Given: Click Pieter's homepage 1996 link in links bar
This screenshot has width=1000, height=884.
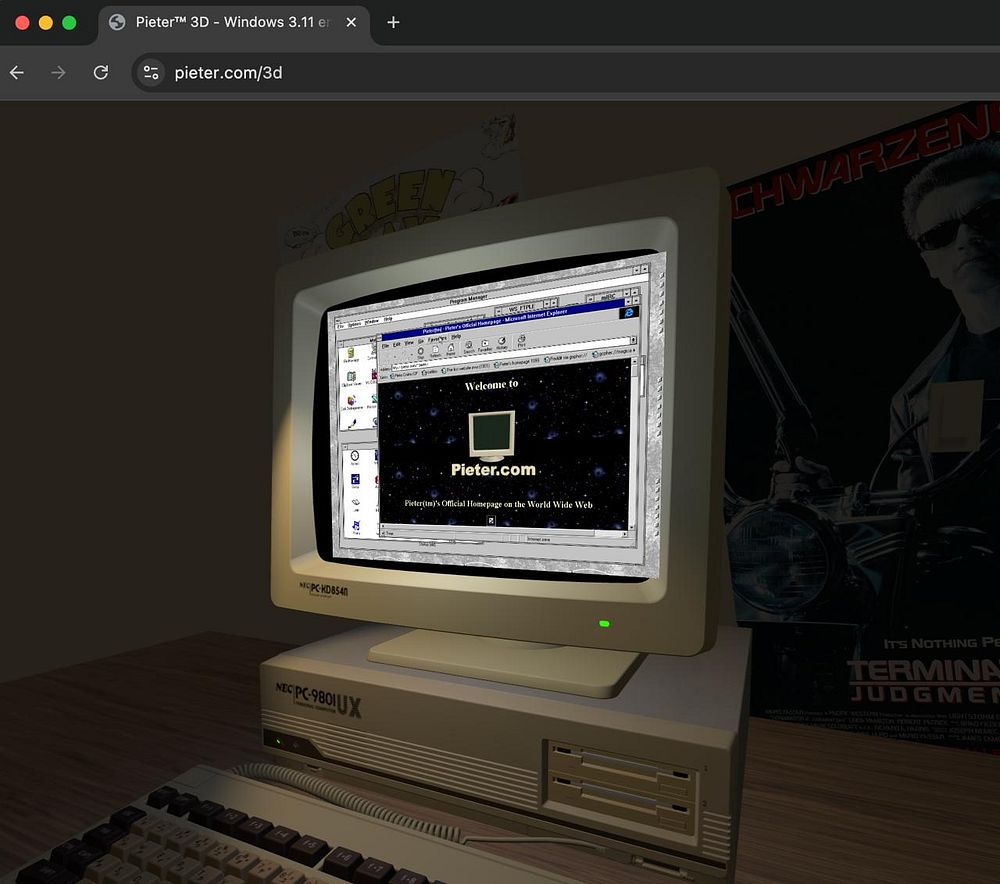Looking at the screenshot, I should point(517,362).
